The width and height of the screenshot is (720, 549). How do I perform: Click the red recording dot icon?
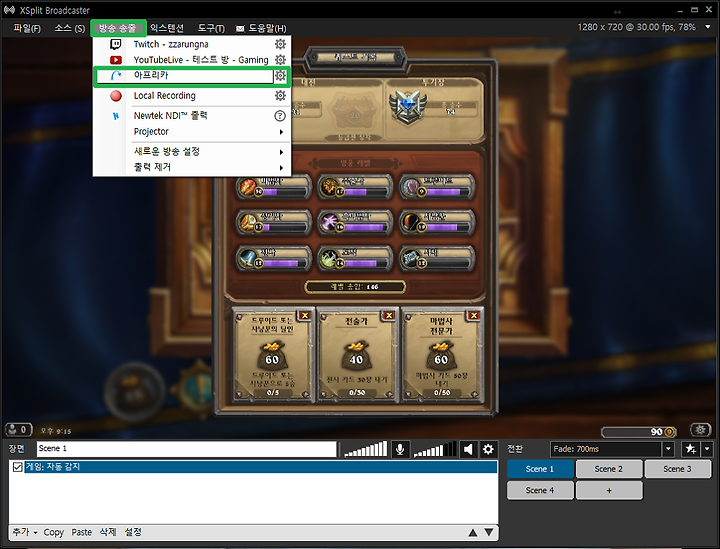pos(116,95)
